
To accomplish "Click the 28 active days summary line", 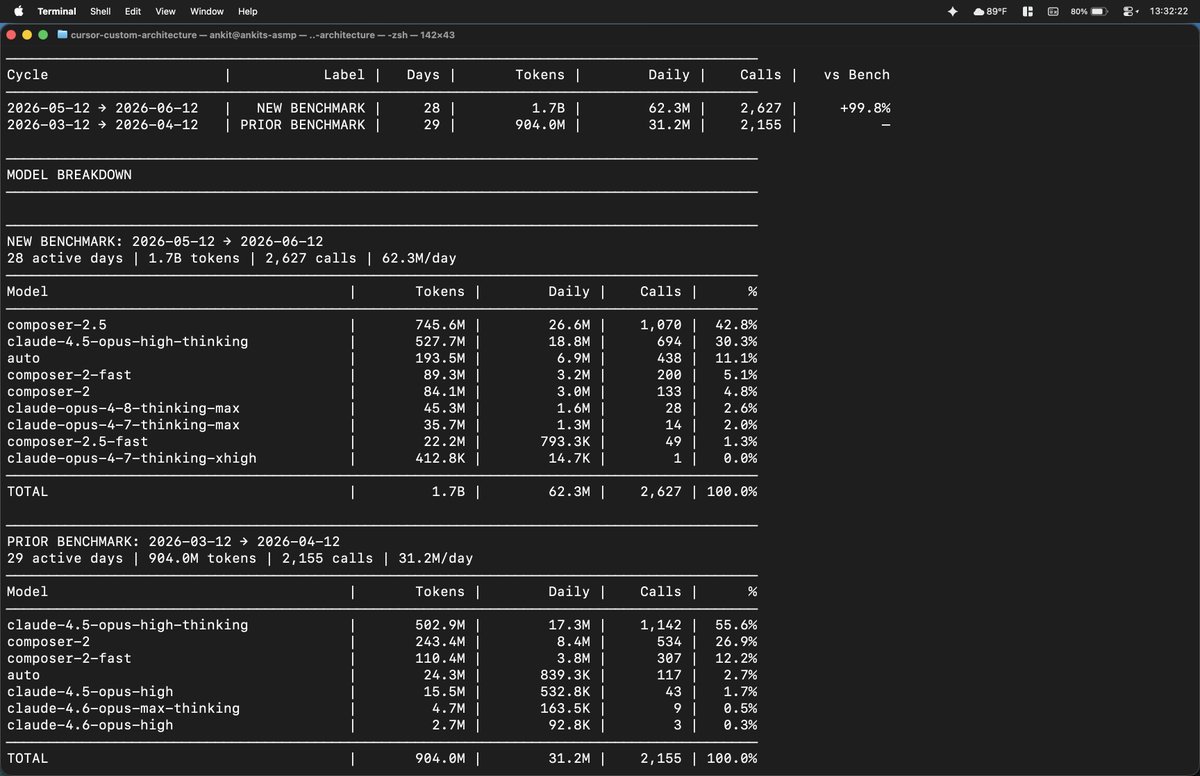I will (x=231, y=258).
